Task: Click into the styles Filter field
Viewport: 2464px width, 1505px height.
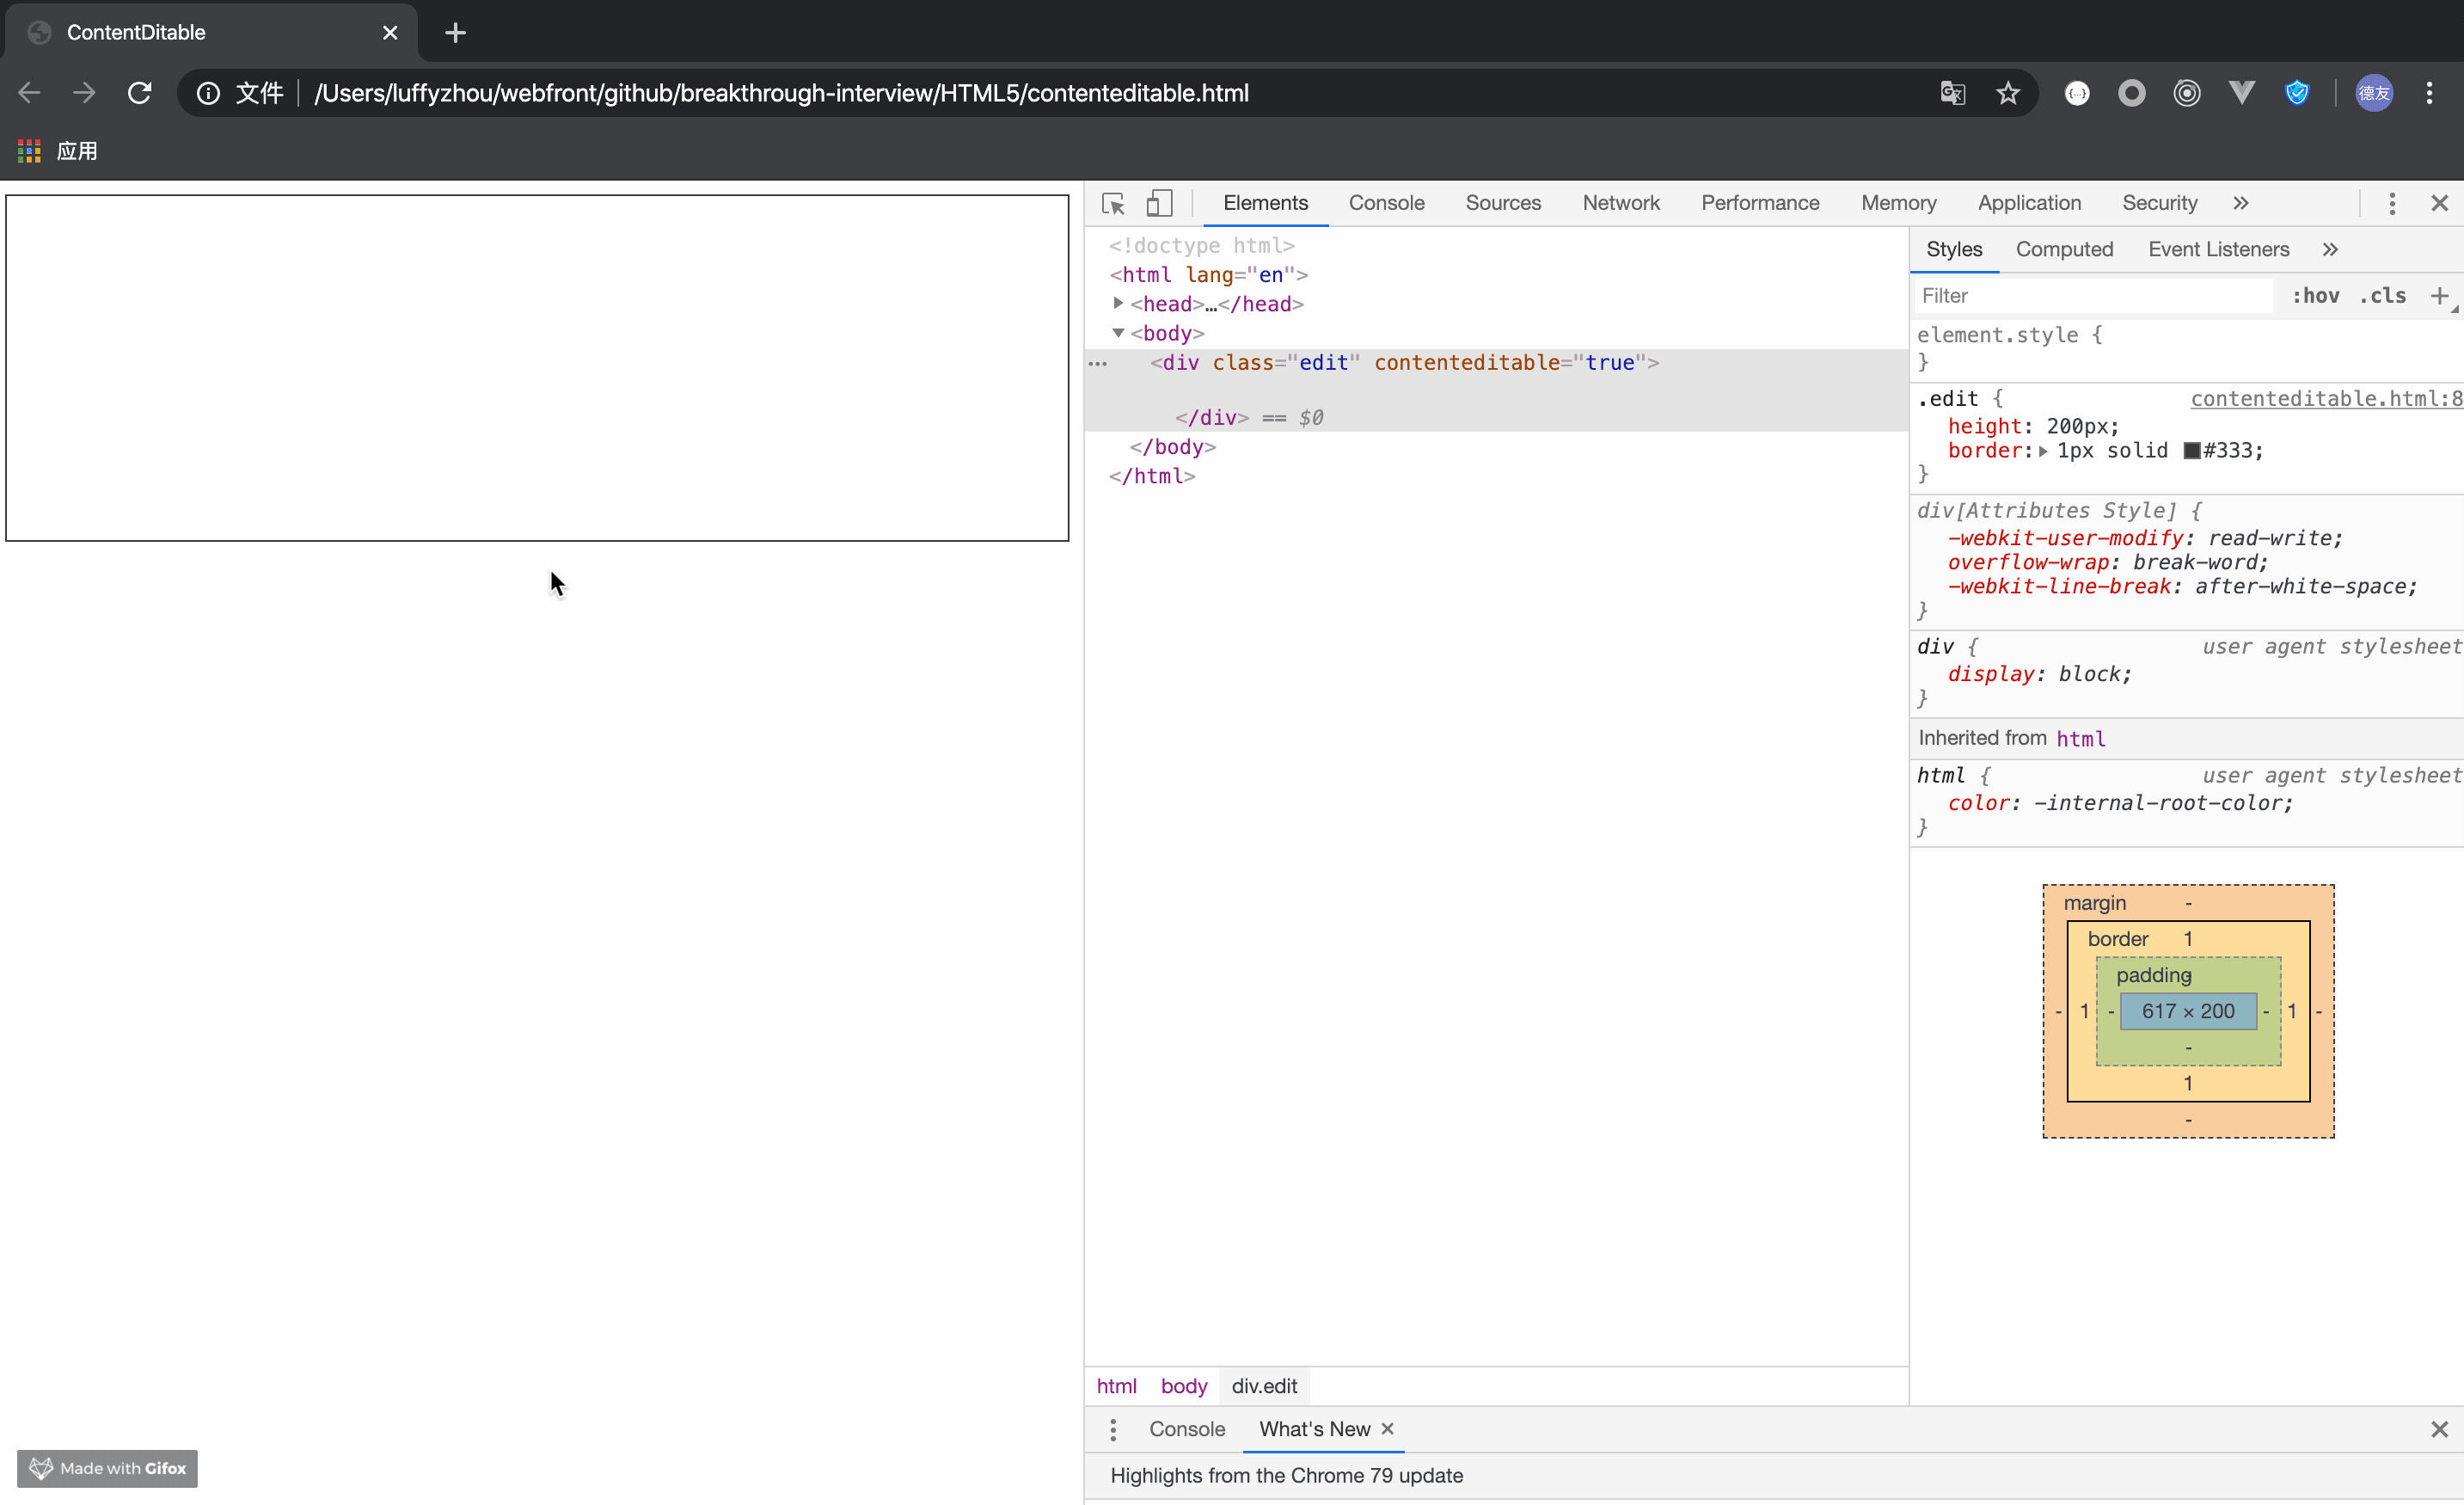Action: coord(2090,295)
